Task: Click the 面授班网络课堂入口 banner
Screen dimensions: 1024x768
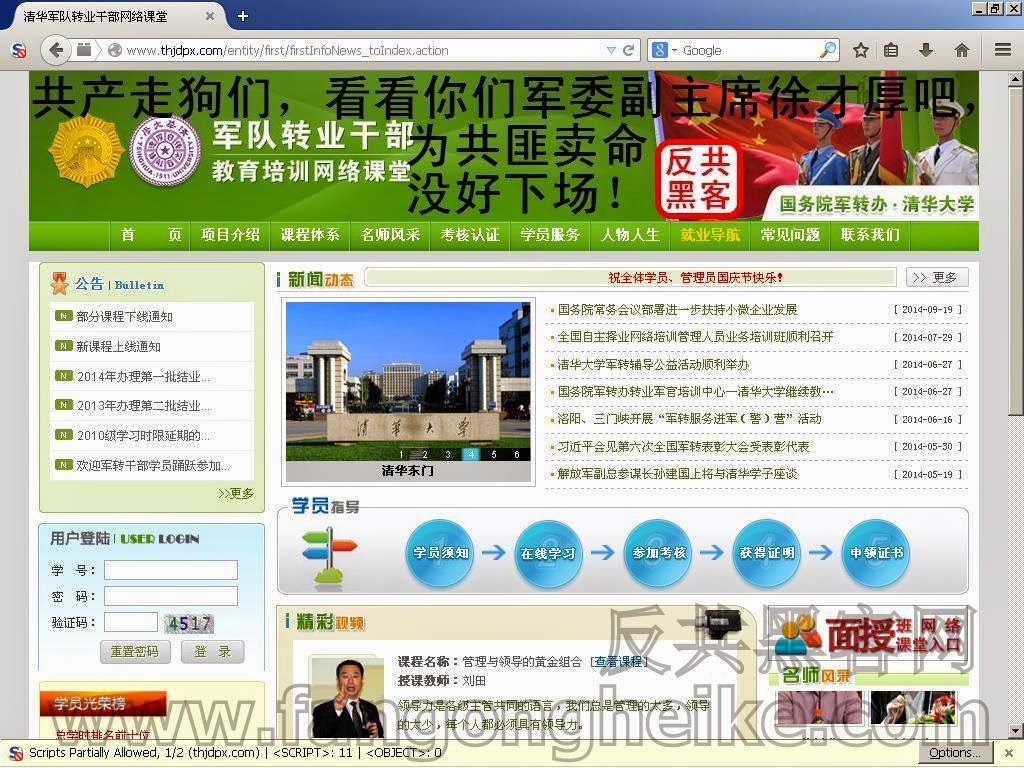Action: [868, 635]
